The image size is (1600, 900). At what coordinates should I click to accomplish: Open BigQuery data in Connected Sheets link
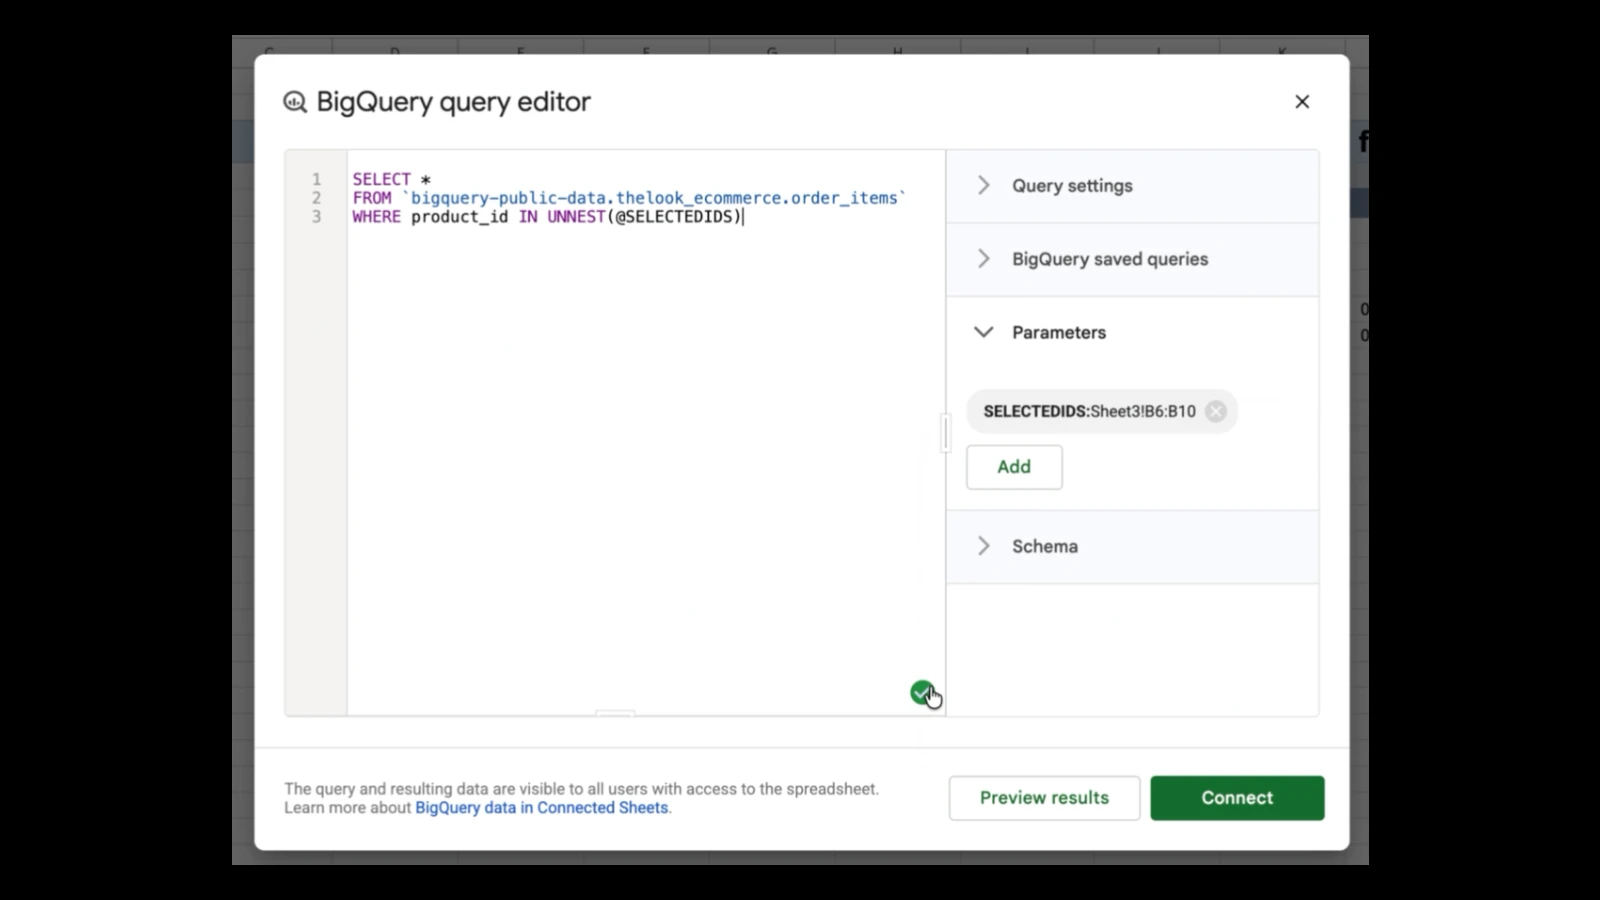[x=542, y=808]
